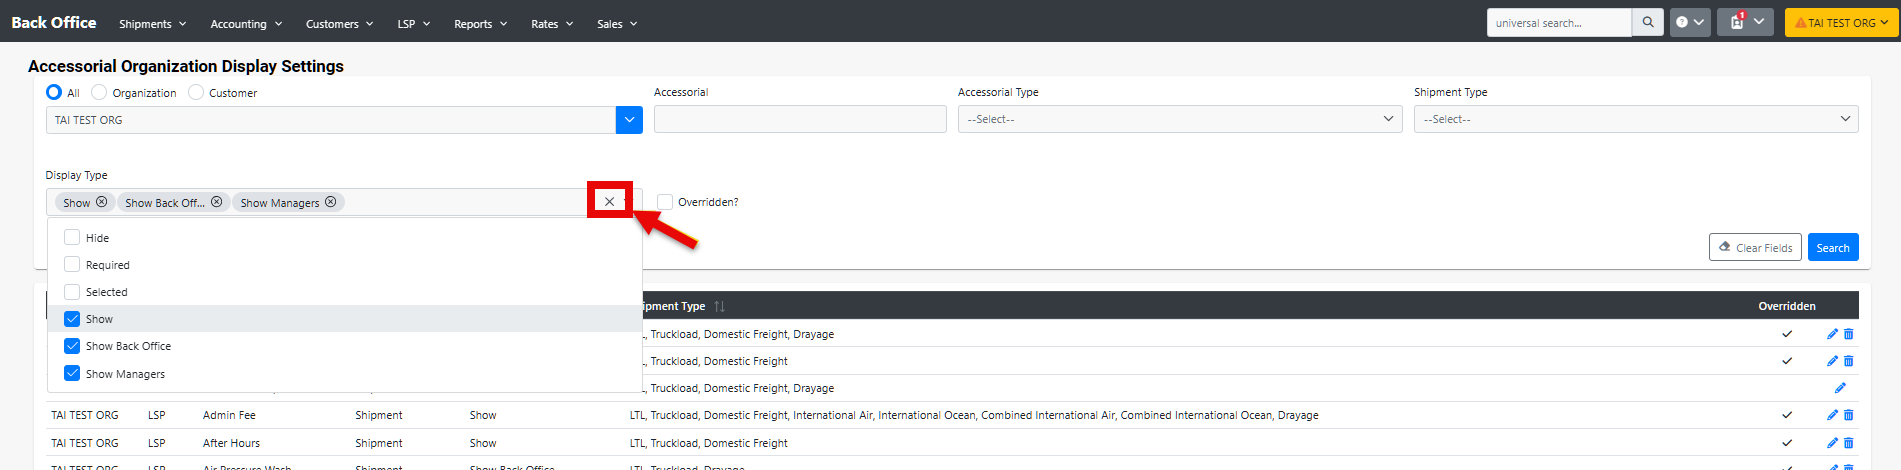Delete the After Hours row using trash icon
The width and height of the screenshot is (1901, 470).
coord(1849,443)
